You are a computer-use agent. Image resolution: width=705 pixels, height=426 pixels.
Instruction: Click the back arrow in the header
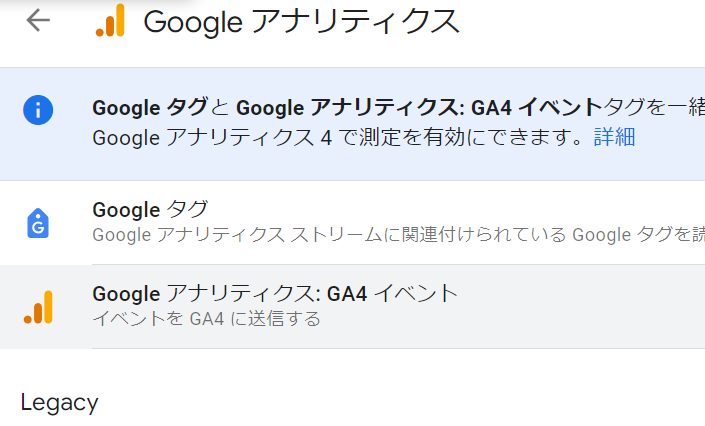coord(38,20)
